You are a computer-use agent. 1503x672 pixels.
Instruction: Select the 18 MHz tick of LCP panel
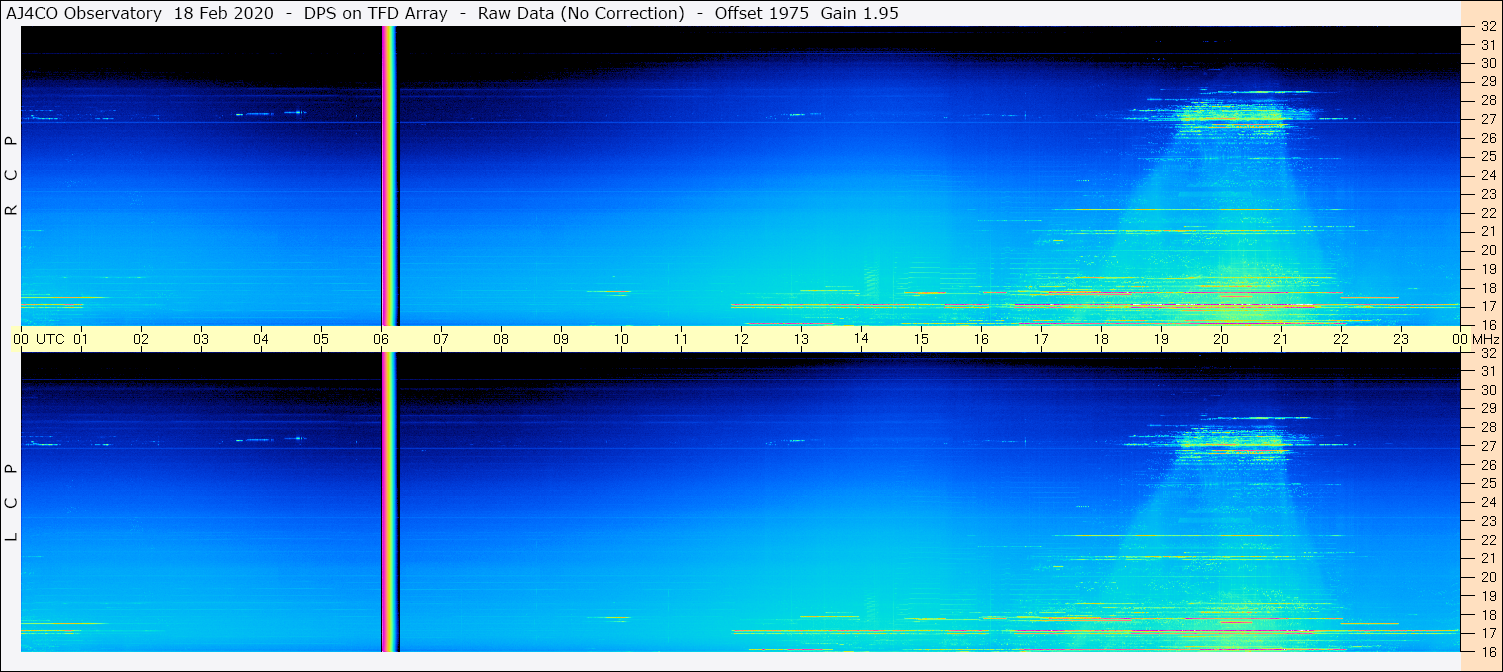[1488, 614]
